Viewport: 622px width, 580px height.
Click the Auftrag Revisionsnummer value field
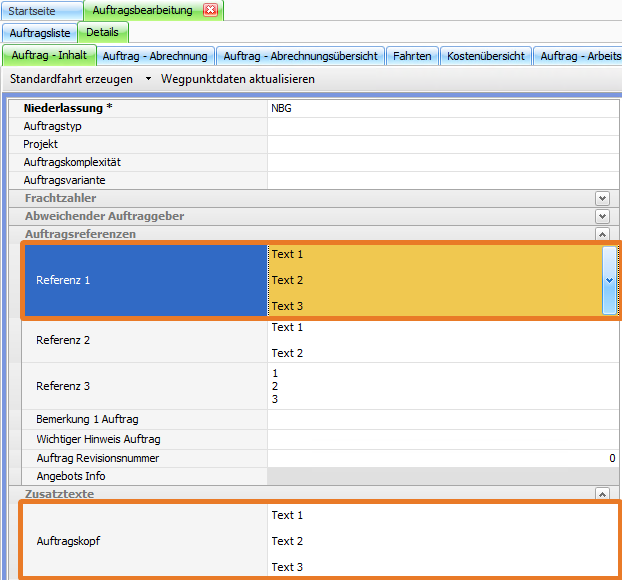coord(440,458)
